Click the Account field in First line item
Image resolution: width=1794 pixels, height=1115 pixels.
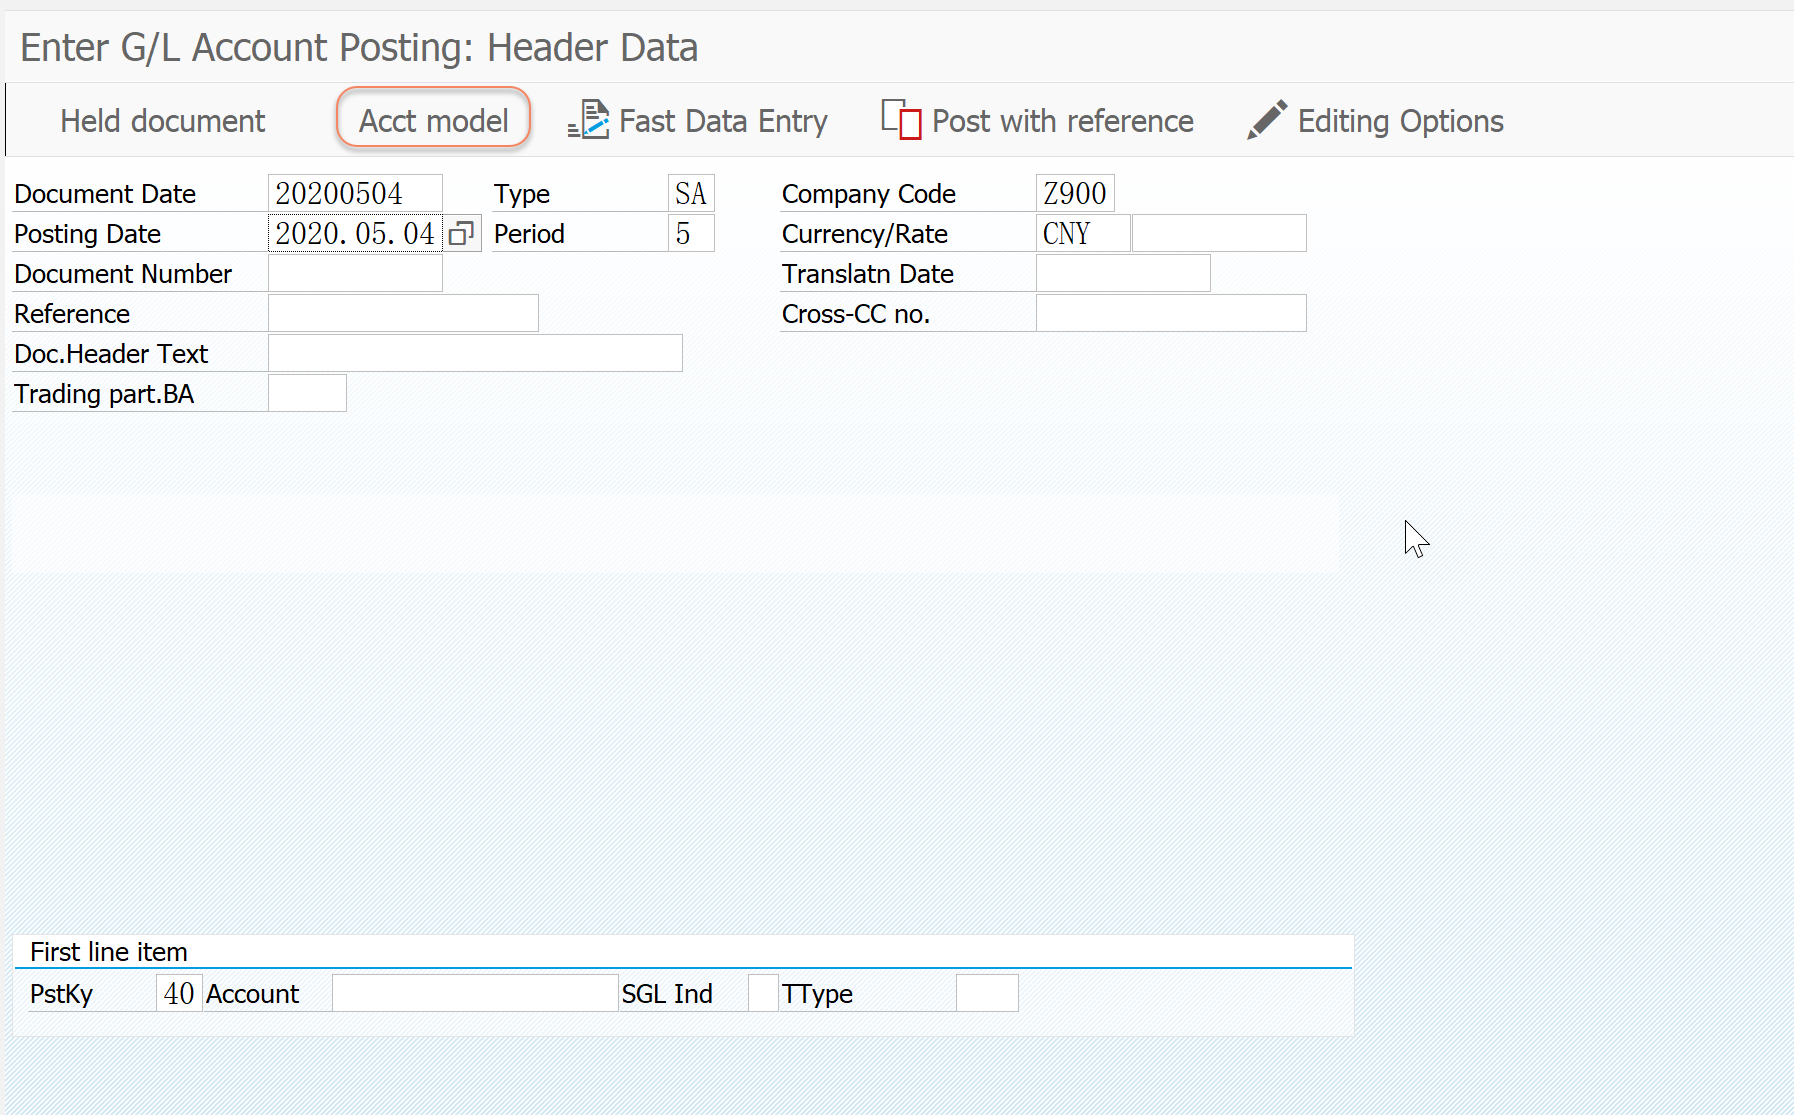[473, 993]
